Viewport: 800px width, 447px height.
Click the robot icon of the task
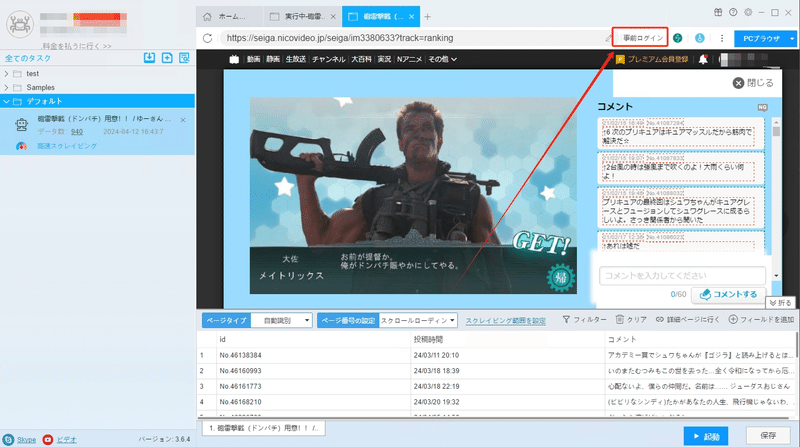point(21,125)
